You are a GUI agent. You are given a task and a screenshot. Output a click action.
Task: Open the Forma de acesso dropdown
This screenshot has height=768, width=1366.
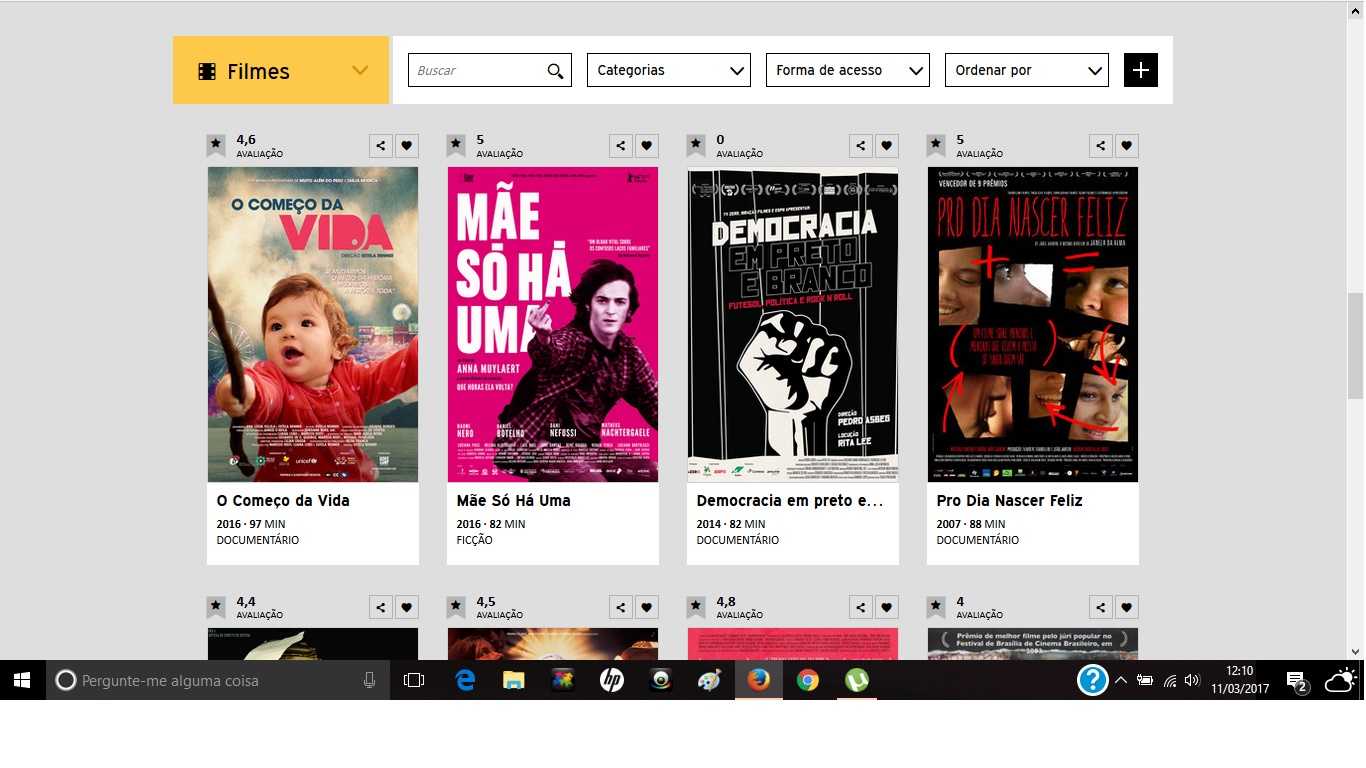click(848, 70)
